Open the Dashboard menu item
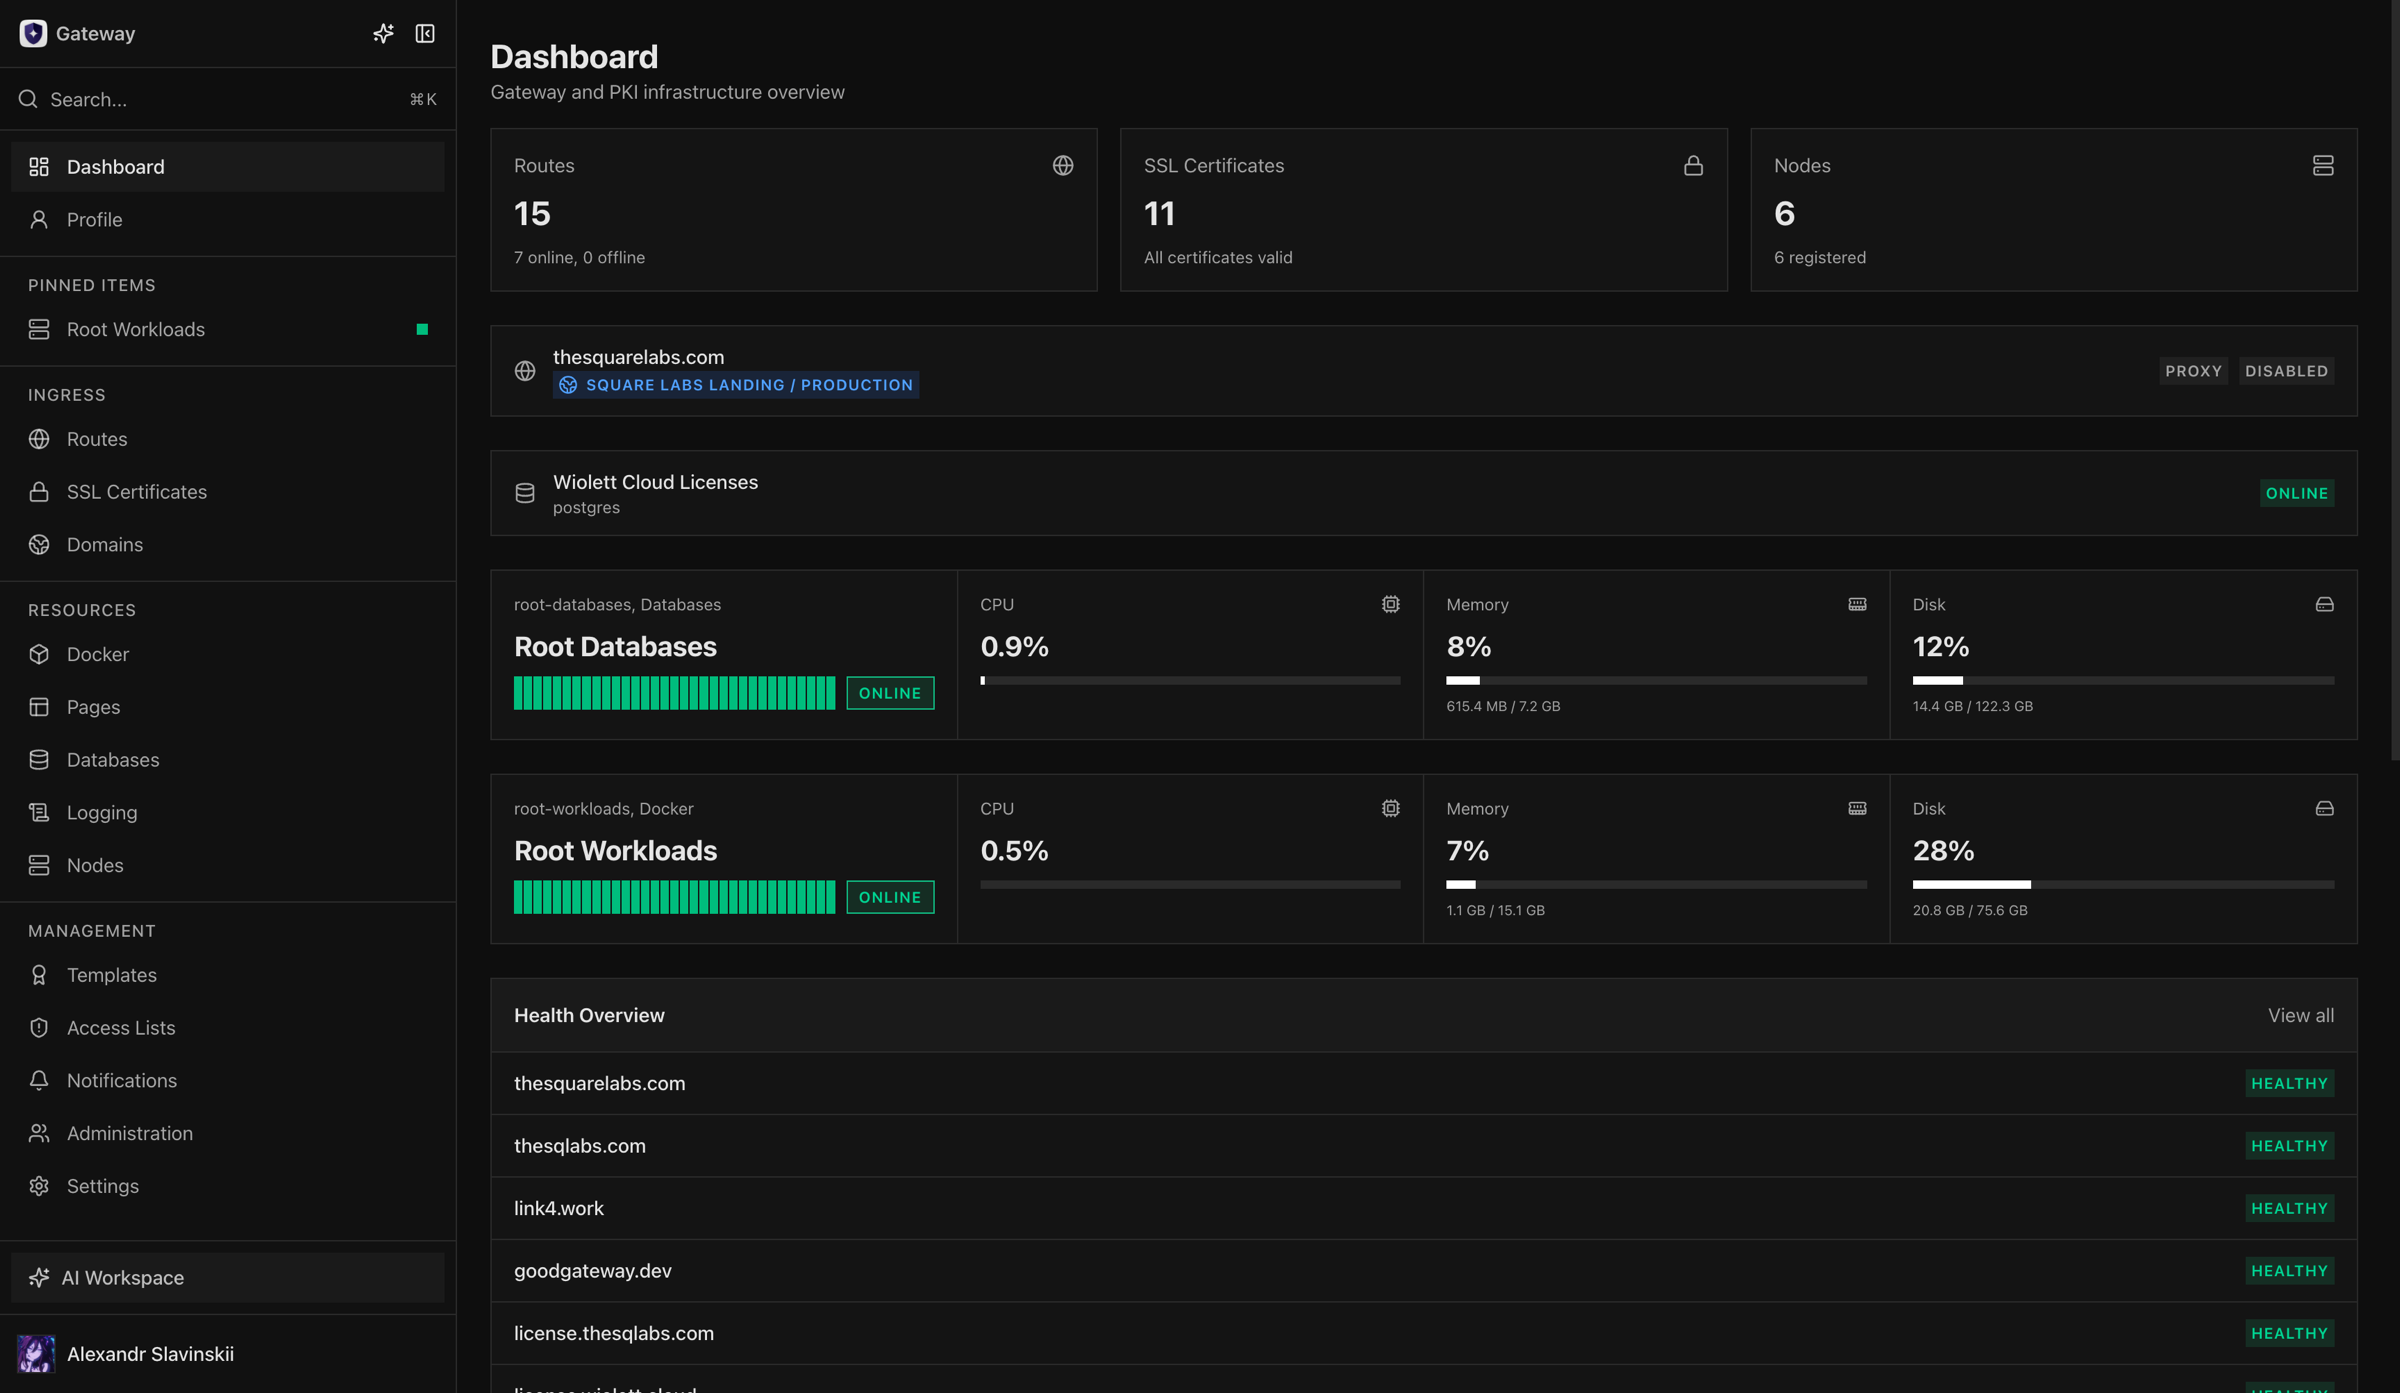The width and height of the screenshot is (2400, 1393). click(x=228, y=167)
